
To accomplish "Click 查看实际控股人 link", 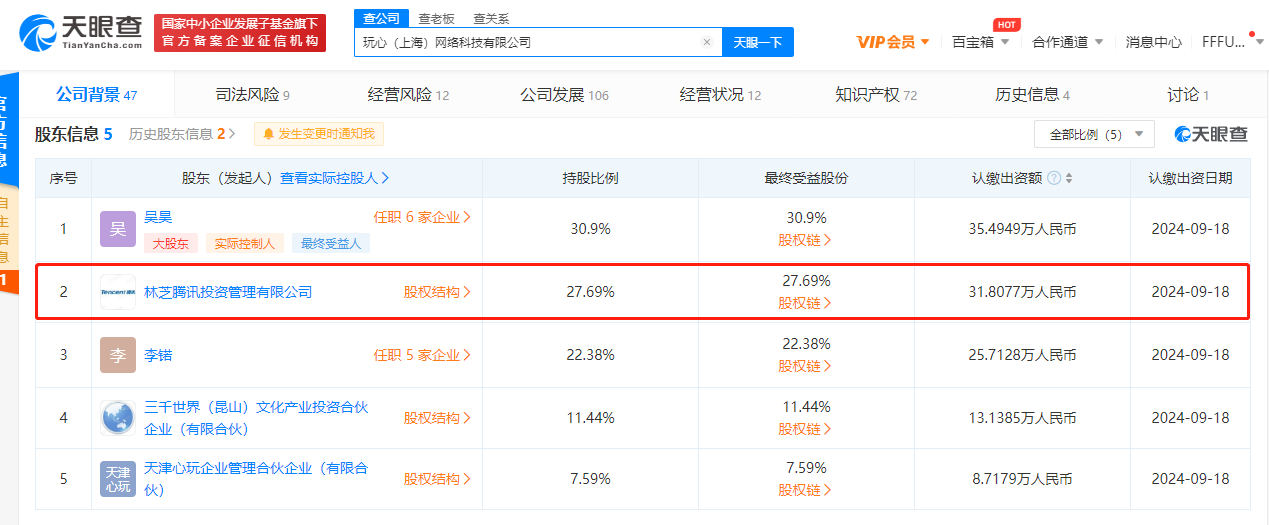I will tap(334, 178).
